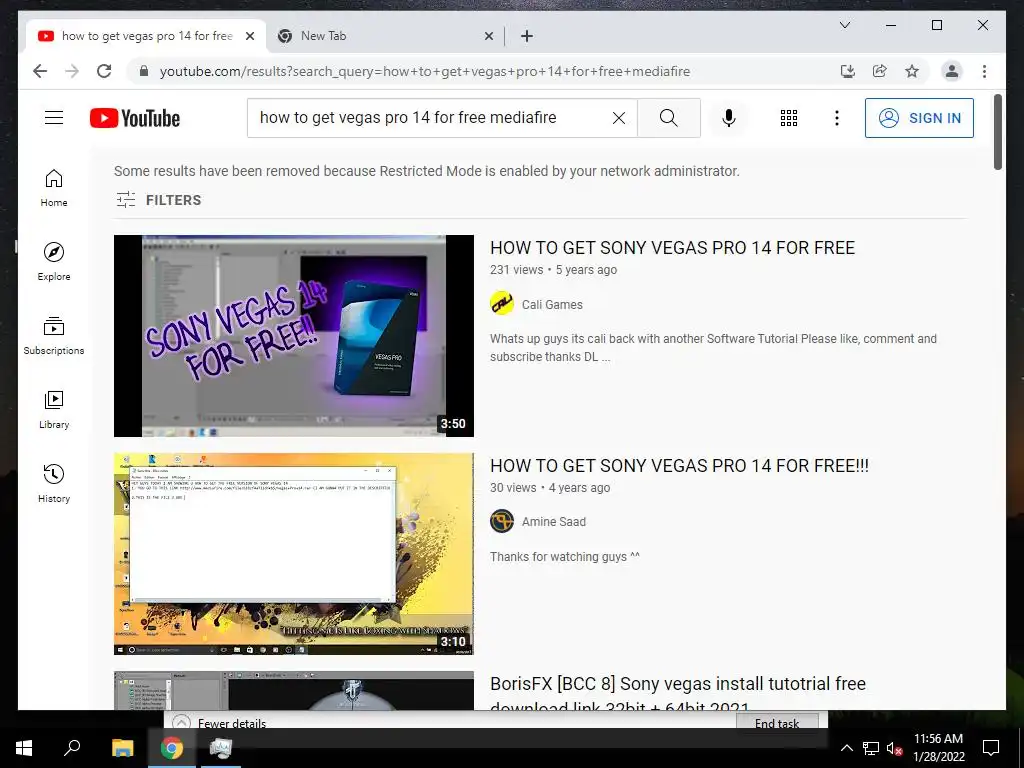
Task: Open File Explorer from taskbar
Action: click(x=122, y=748)
